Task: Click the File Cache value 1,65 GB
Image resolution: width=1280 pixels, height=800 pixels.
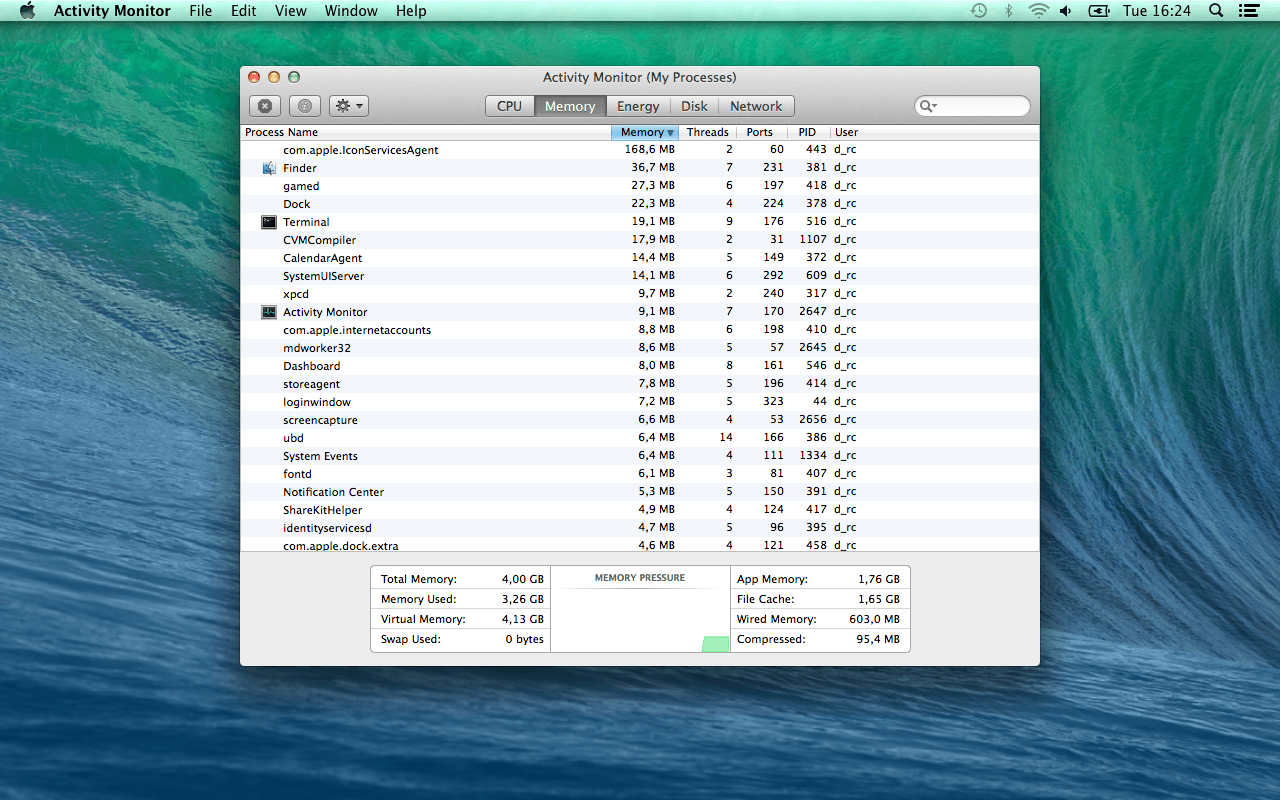Action: coord(879,599)
